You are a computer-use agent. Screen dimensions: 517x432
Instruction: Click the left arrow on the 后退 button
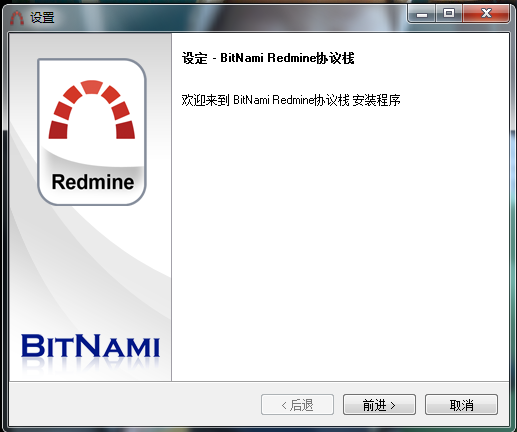[x=284, y=406]
